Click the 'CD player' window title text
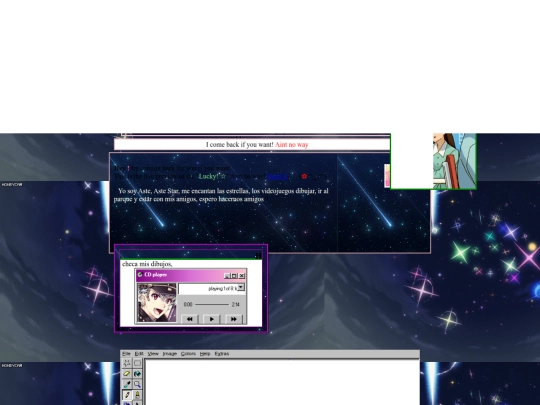The width and height of the screenshot is (540, 405). [156, 275]
